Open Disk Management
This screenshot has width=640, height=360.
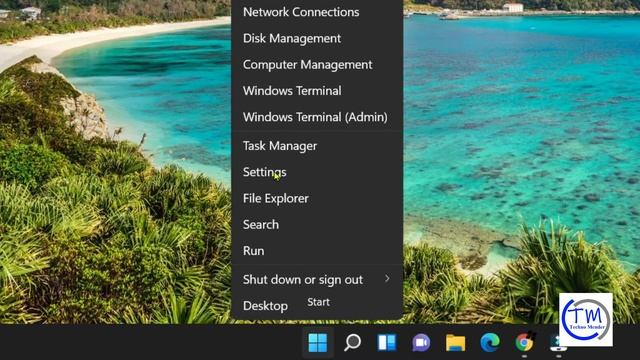tap(317, 38)
